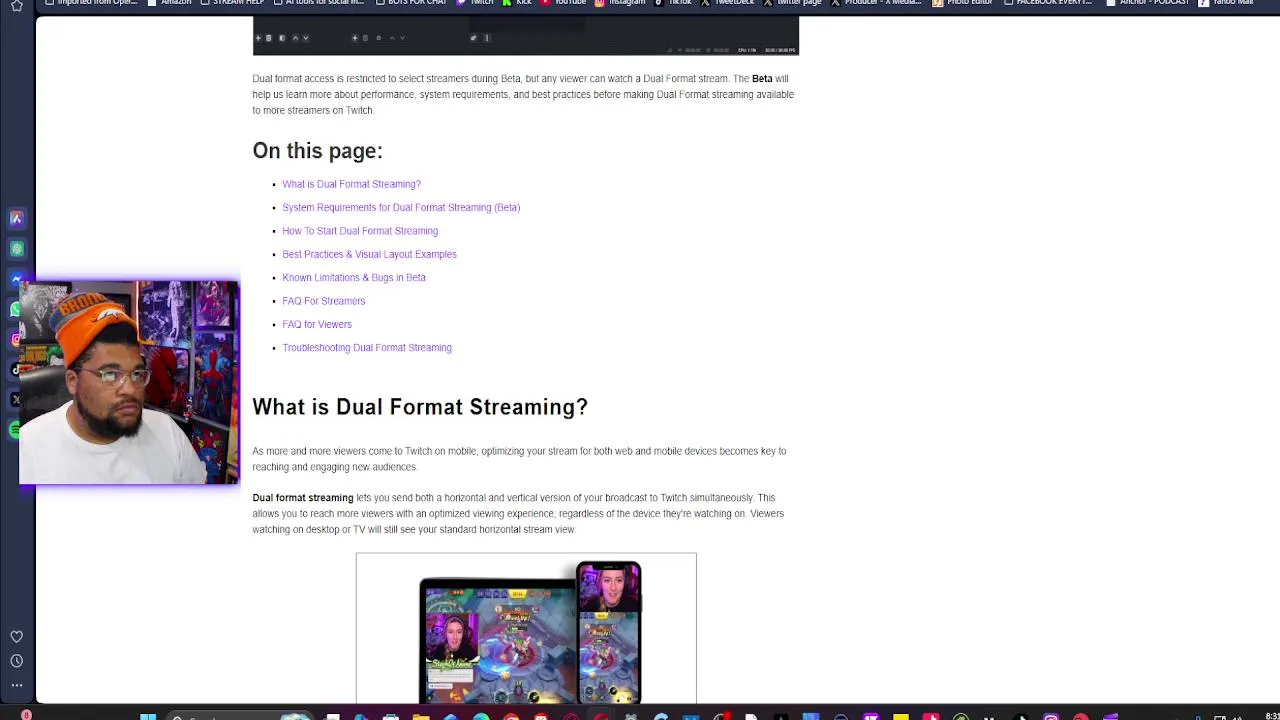Open the History clock icon in sidebar
The width and height of the screenshot is (1280, 720).
(16, 661)
